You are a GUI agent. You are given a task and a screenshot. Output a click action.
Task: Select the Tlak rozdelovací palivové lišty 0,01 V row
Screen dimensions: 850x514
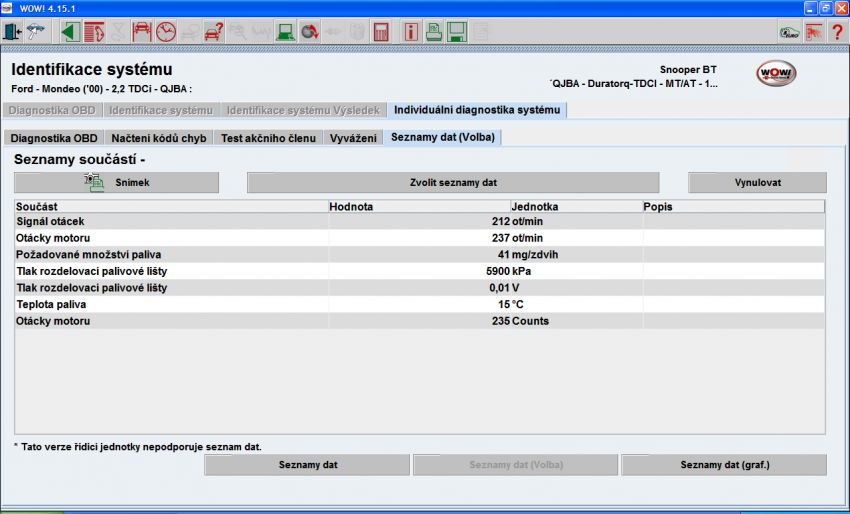click(420, 288)
